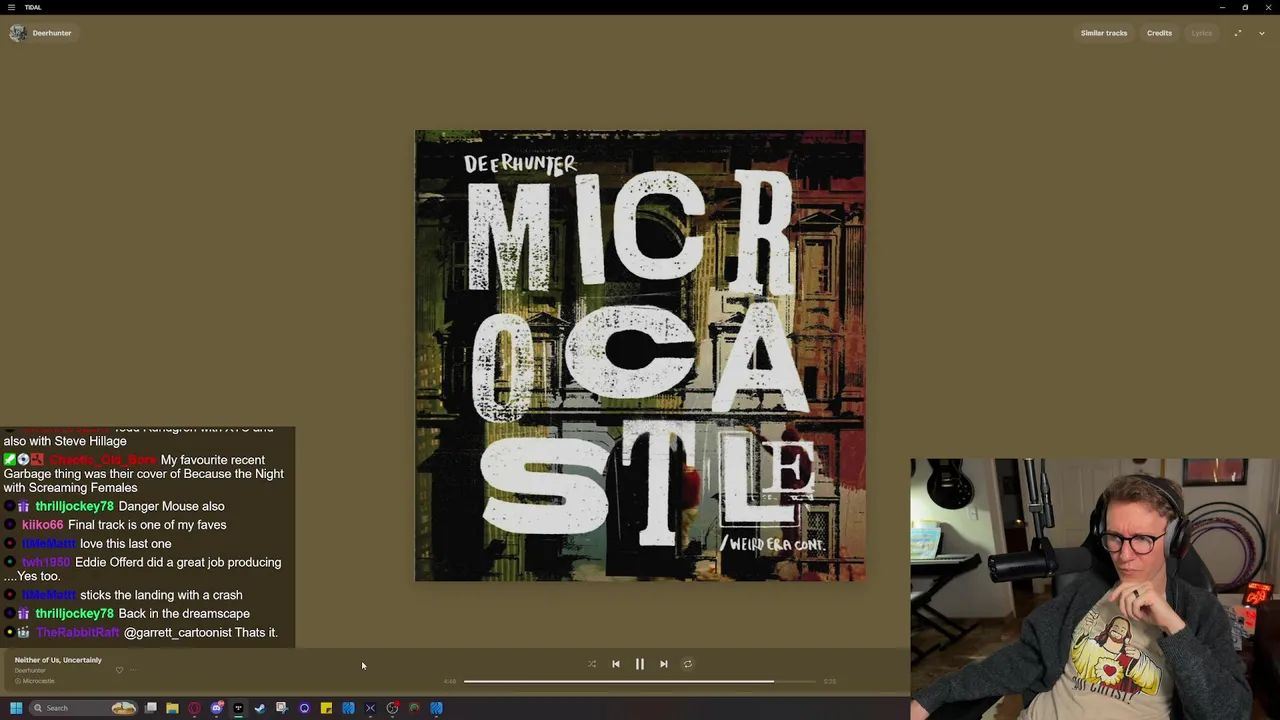Toggle shuffle playback

592,664
